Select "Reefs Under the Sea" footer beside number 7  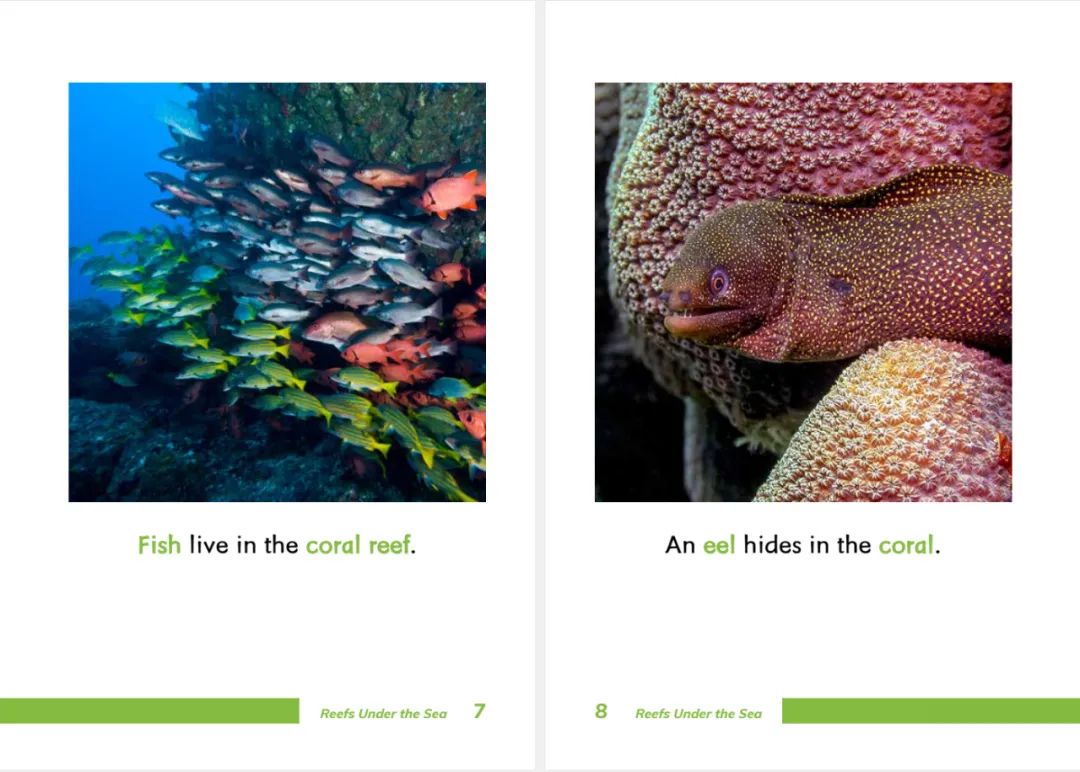(383, 713)
